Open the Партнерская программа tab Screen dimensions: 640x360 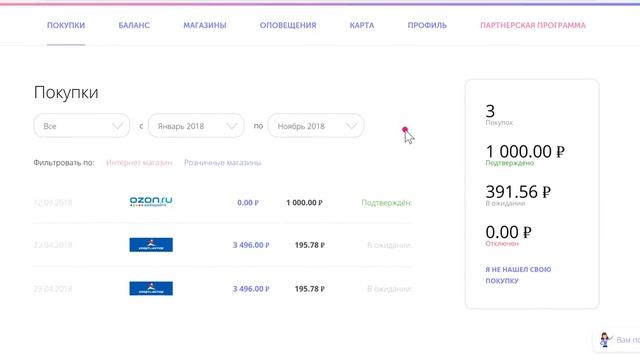[533, 25]
